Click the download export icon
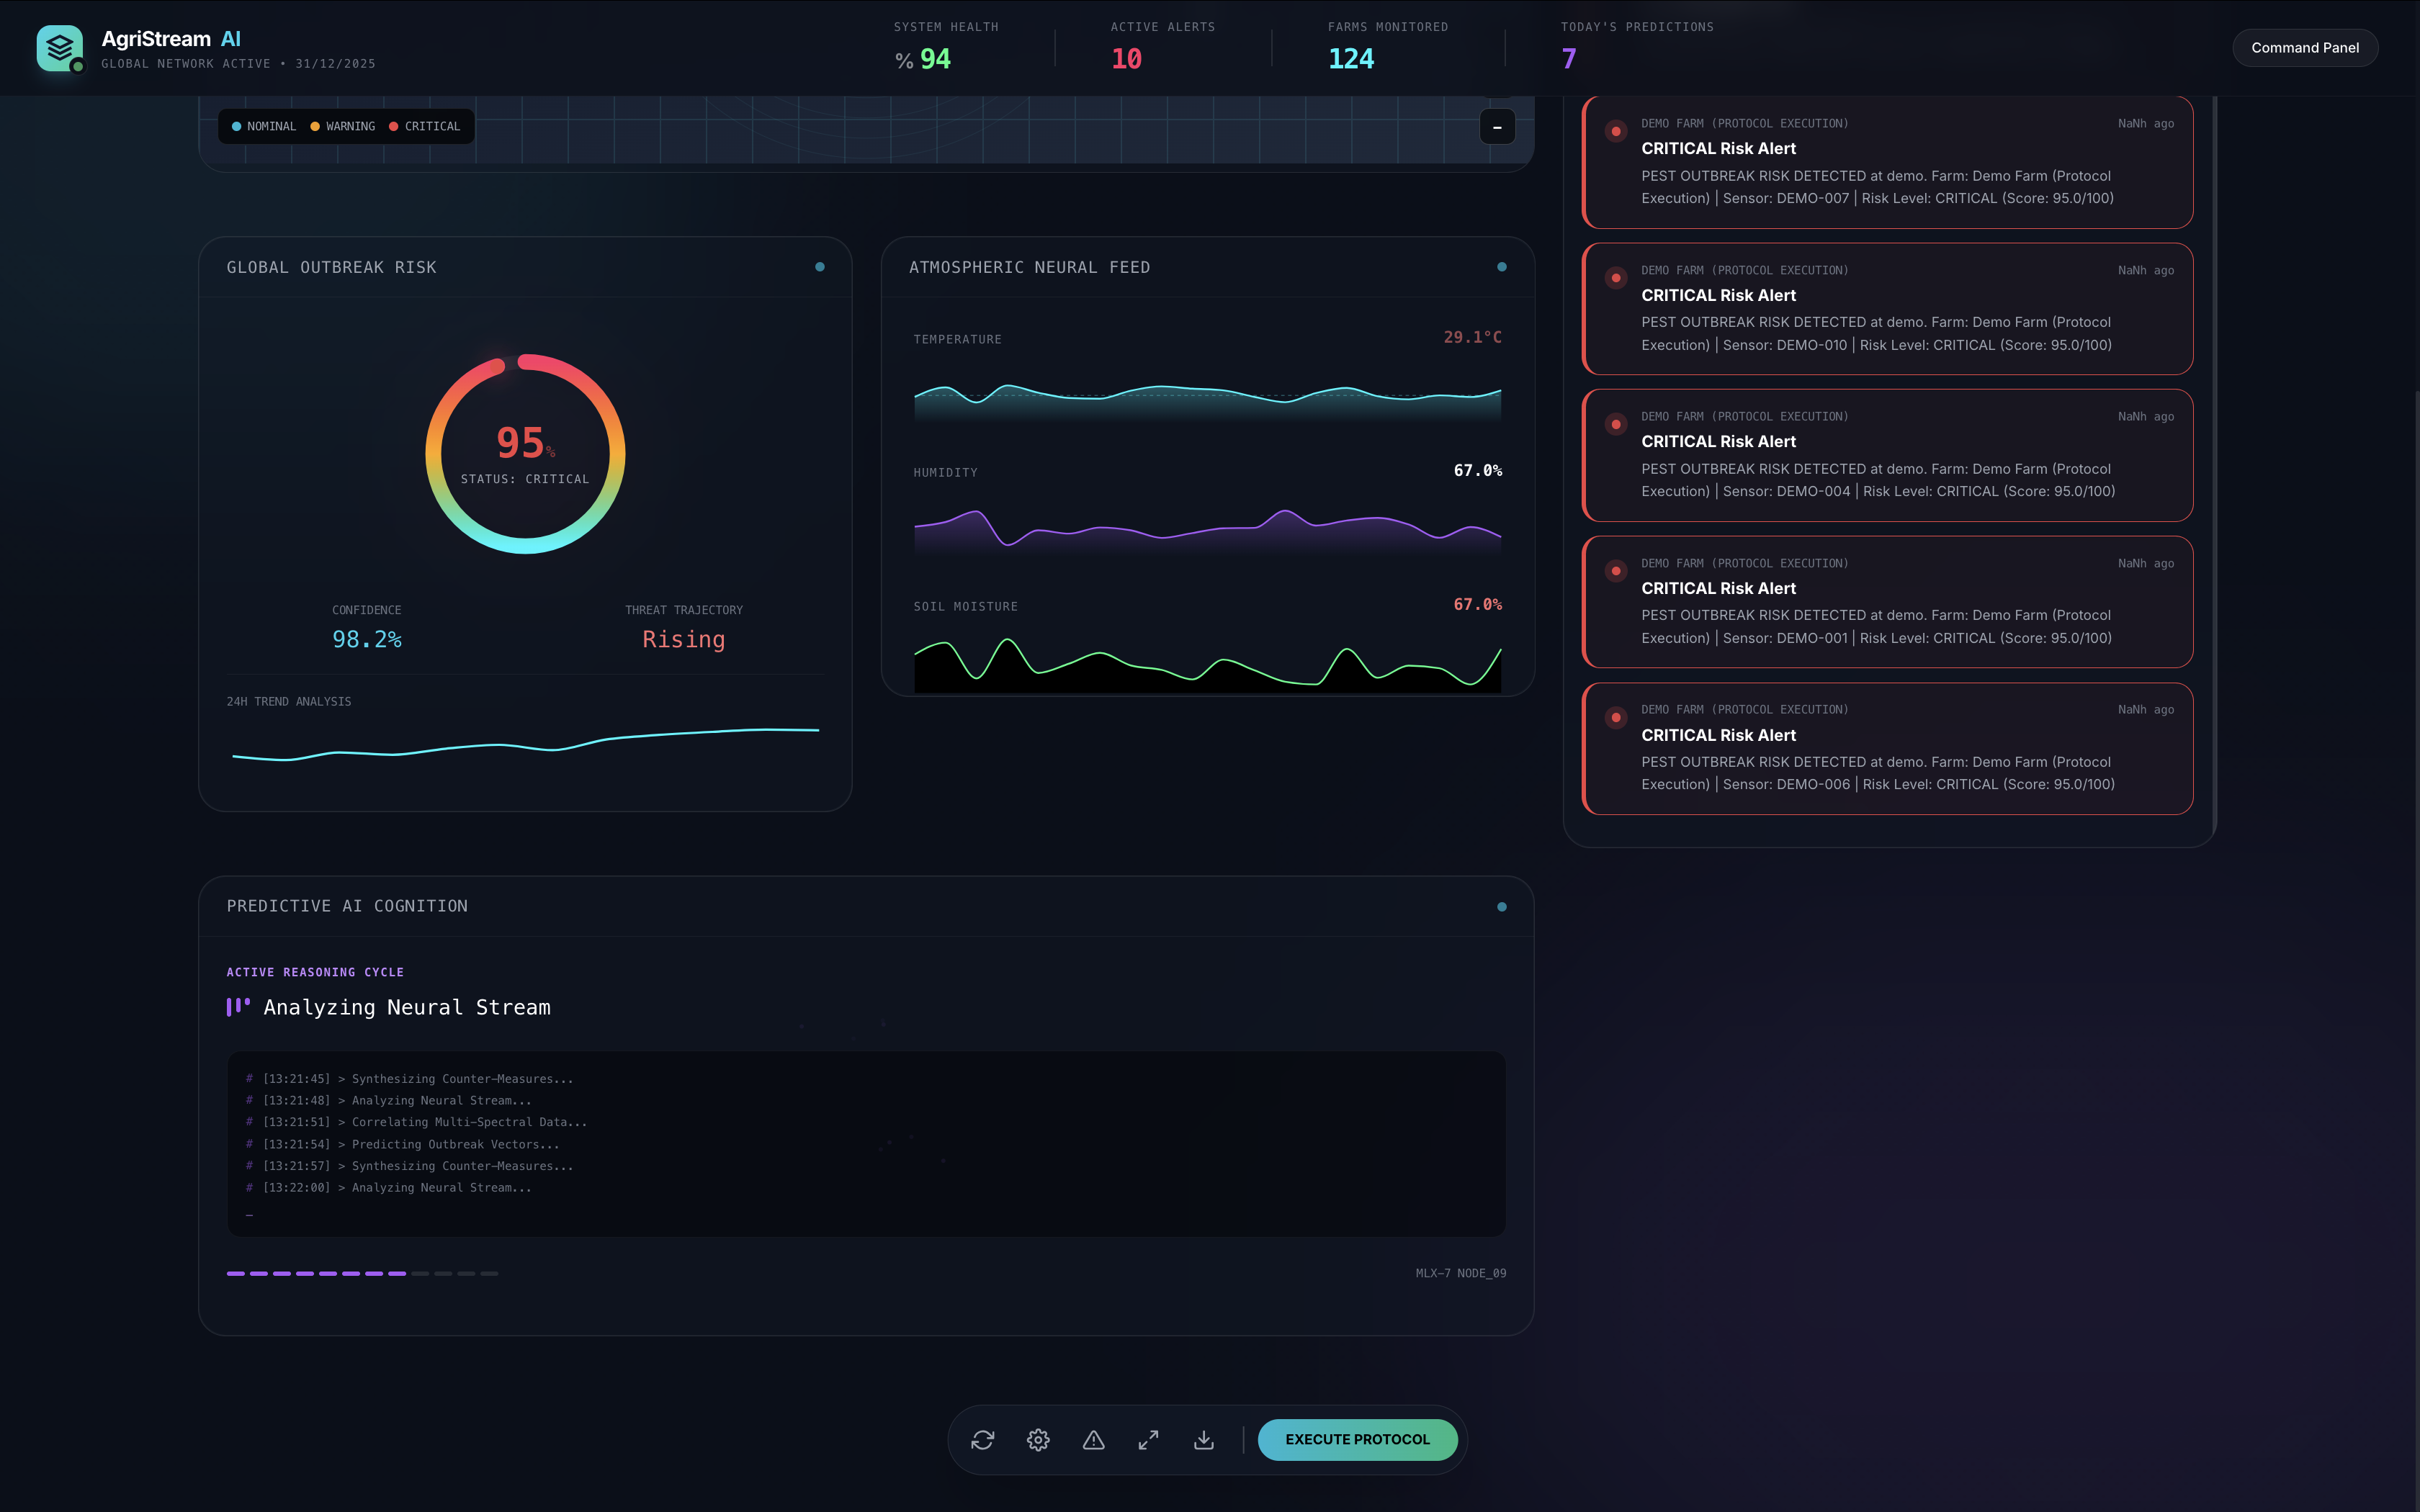The width and height of the screenshot is (2420, 1512). pyautogui.click(x=1204, y=1439)
